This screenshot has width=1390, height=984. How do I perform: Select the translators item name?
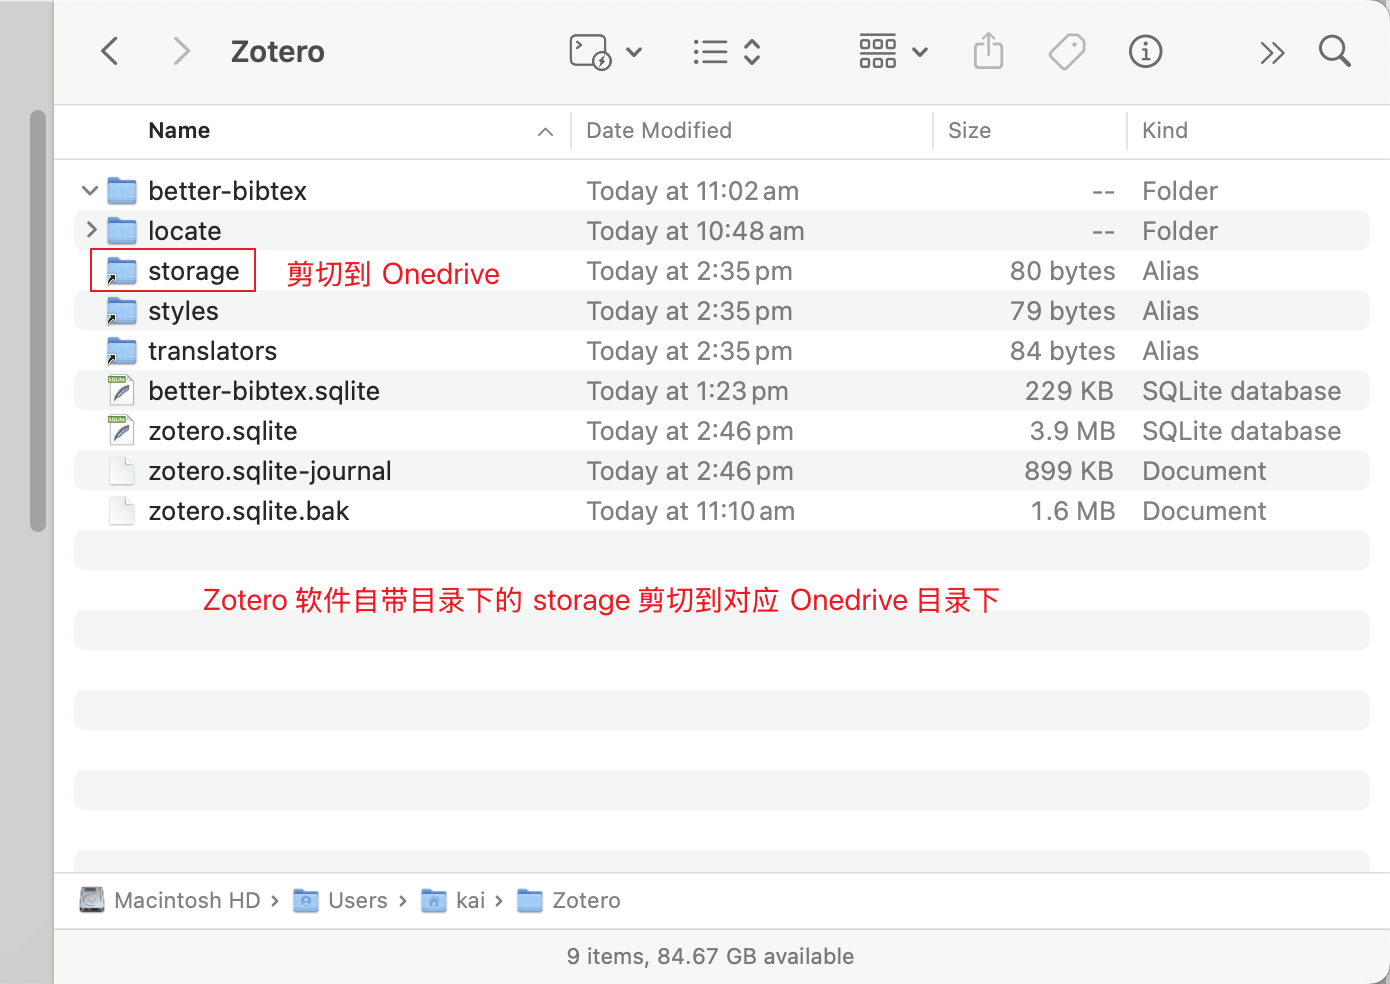coord(213,351)
